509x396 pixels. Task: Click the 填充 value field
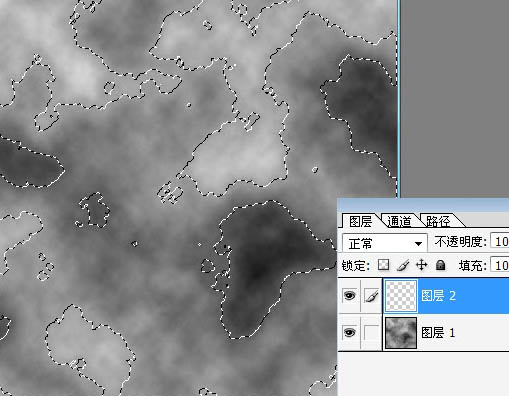500,266
